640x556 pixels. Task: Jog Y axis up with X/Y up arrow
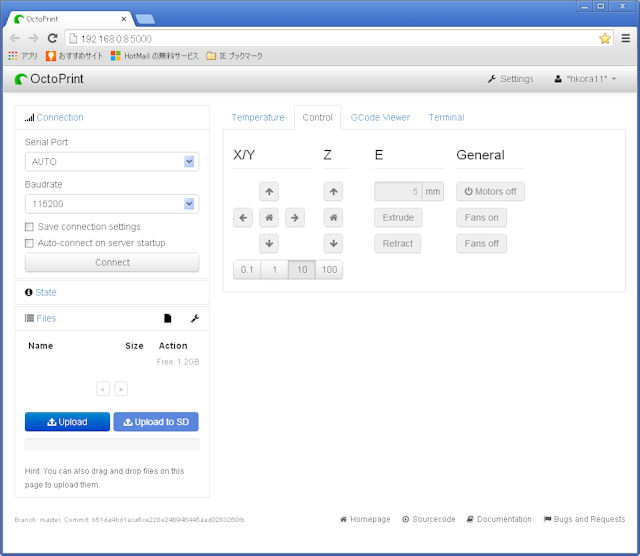pos(269,191)
